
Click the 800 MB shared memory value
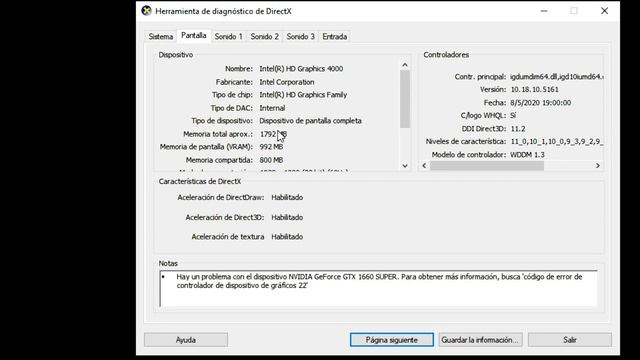(271, 160)
